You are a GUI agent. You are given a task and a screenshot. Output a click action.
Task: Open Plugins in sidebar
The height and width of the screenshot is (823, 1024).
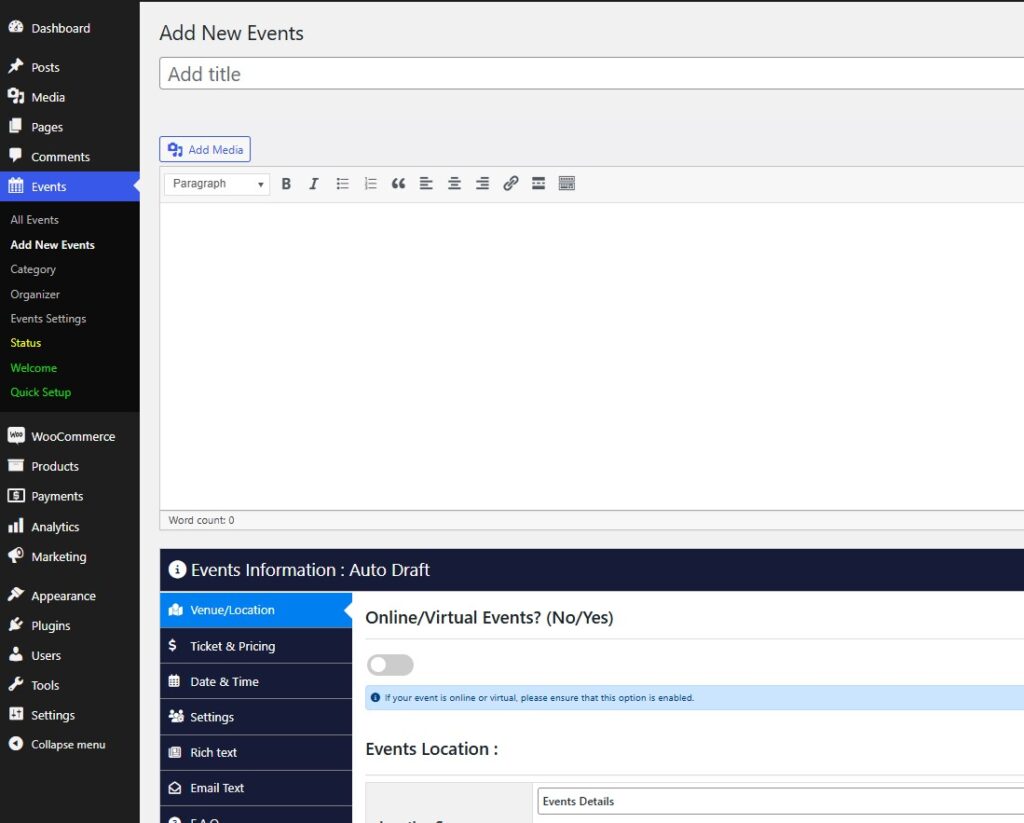click(x=69, y=626)
